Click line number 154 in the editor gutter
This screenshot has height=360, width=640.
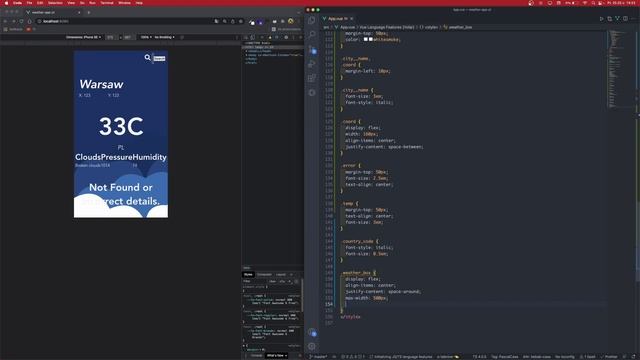pyautogui.click(x=329, y=304)
